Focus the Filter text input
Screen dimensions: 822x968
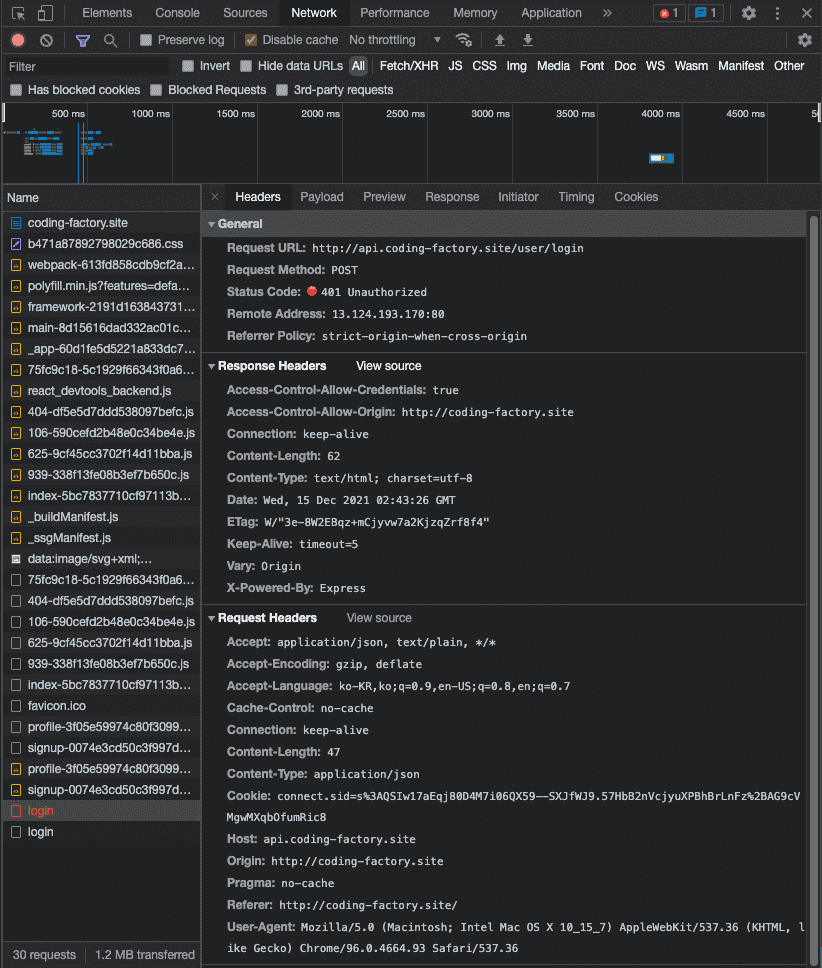pos(86,67)
